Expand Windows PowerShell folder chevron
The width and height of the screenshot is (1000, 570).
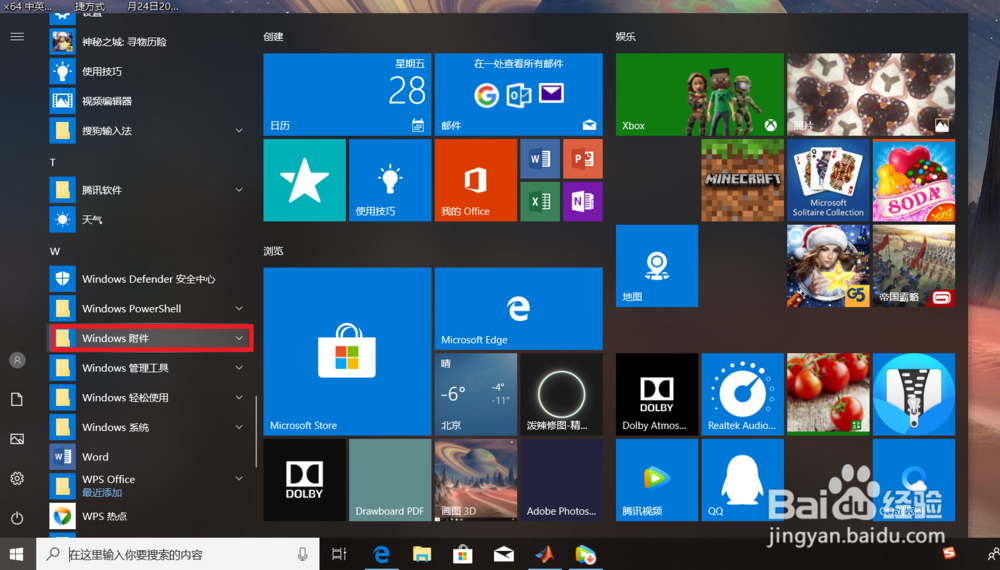pyautogui.click(x=239, y=309)
